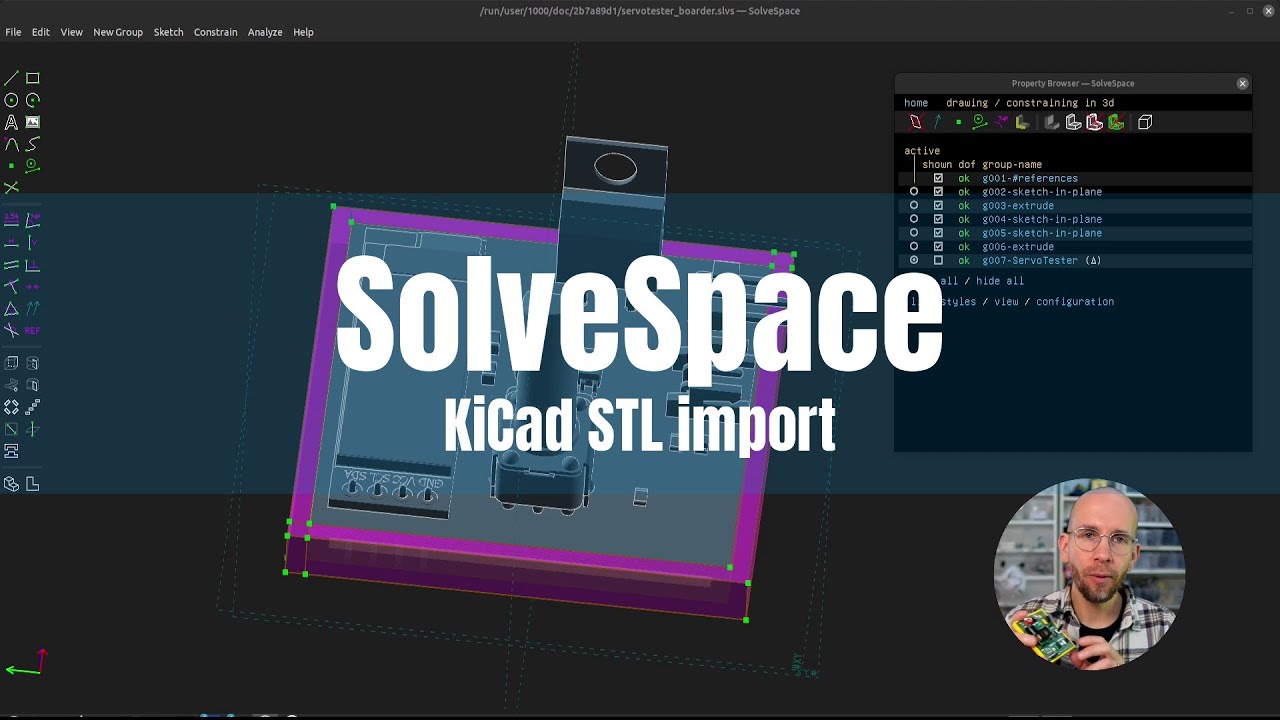Create Sketch In 3D group
Screen dimensions: 1280x720
33,429
